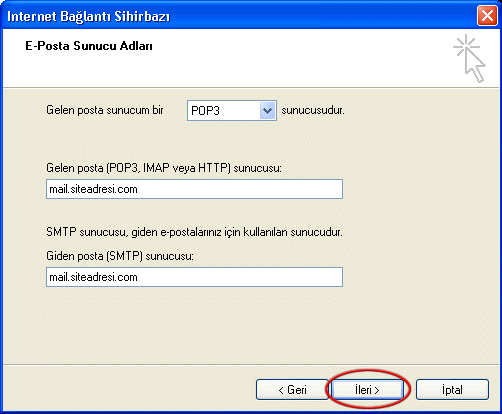The height and width of the screenshot is (414, 502).
Task: Continue with the İleri button
Action: 367,389
